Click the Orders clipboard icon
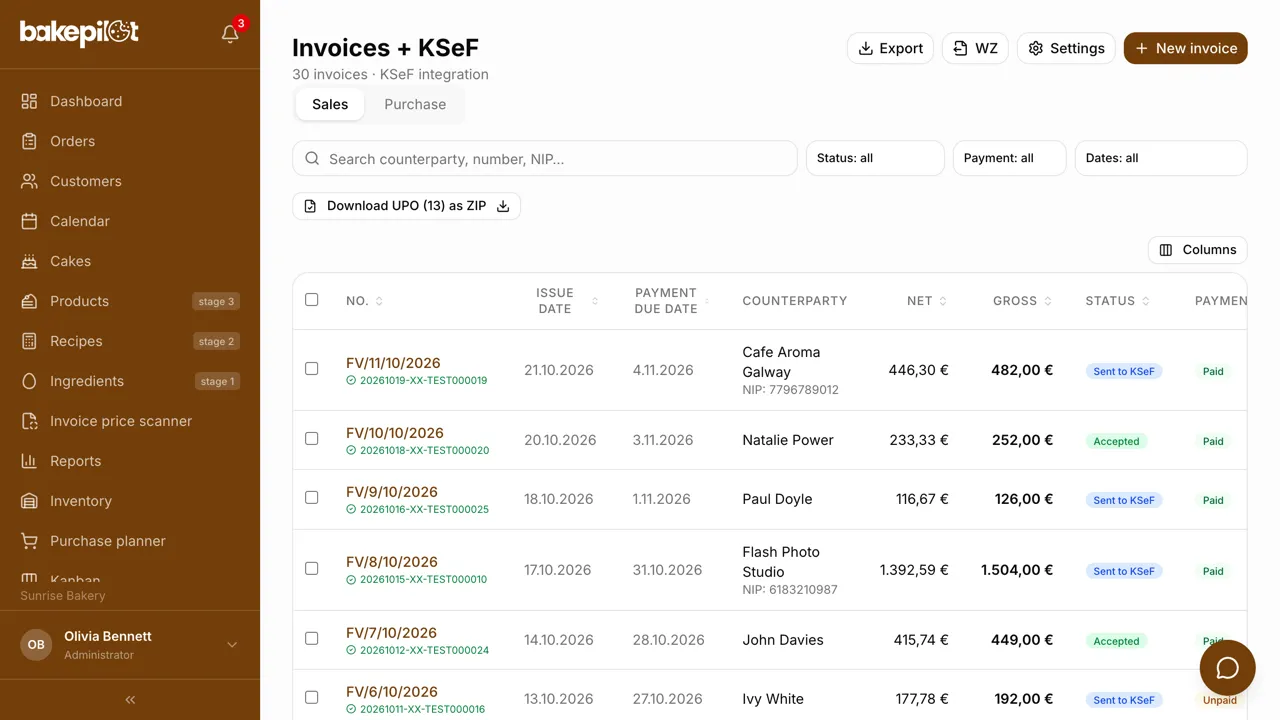The height and width of the screenshot is (720, 1280). (x=30, y=141)
